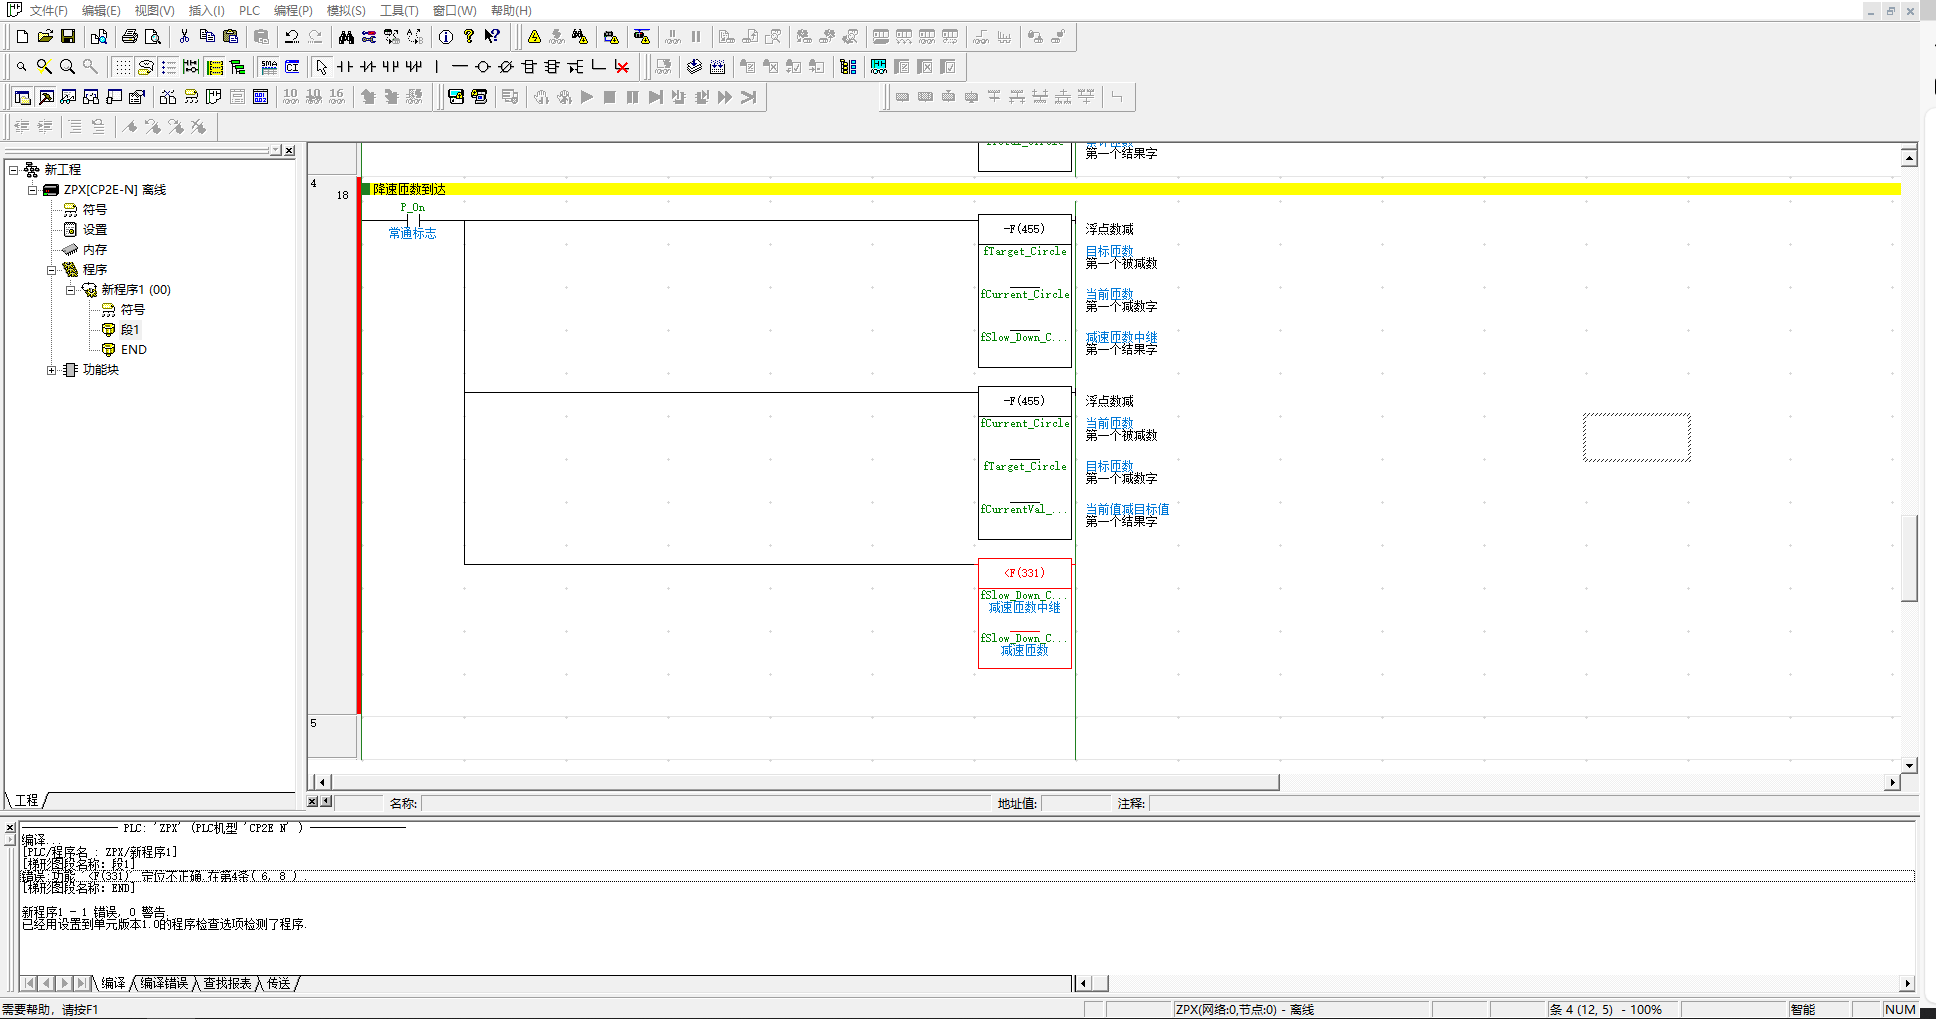The width and height of the screenshot is (1936, 1019).
Task: Open Find with the binoculars icon
Action: [x=346, y=37]
